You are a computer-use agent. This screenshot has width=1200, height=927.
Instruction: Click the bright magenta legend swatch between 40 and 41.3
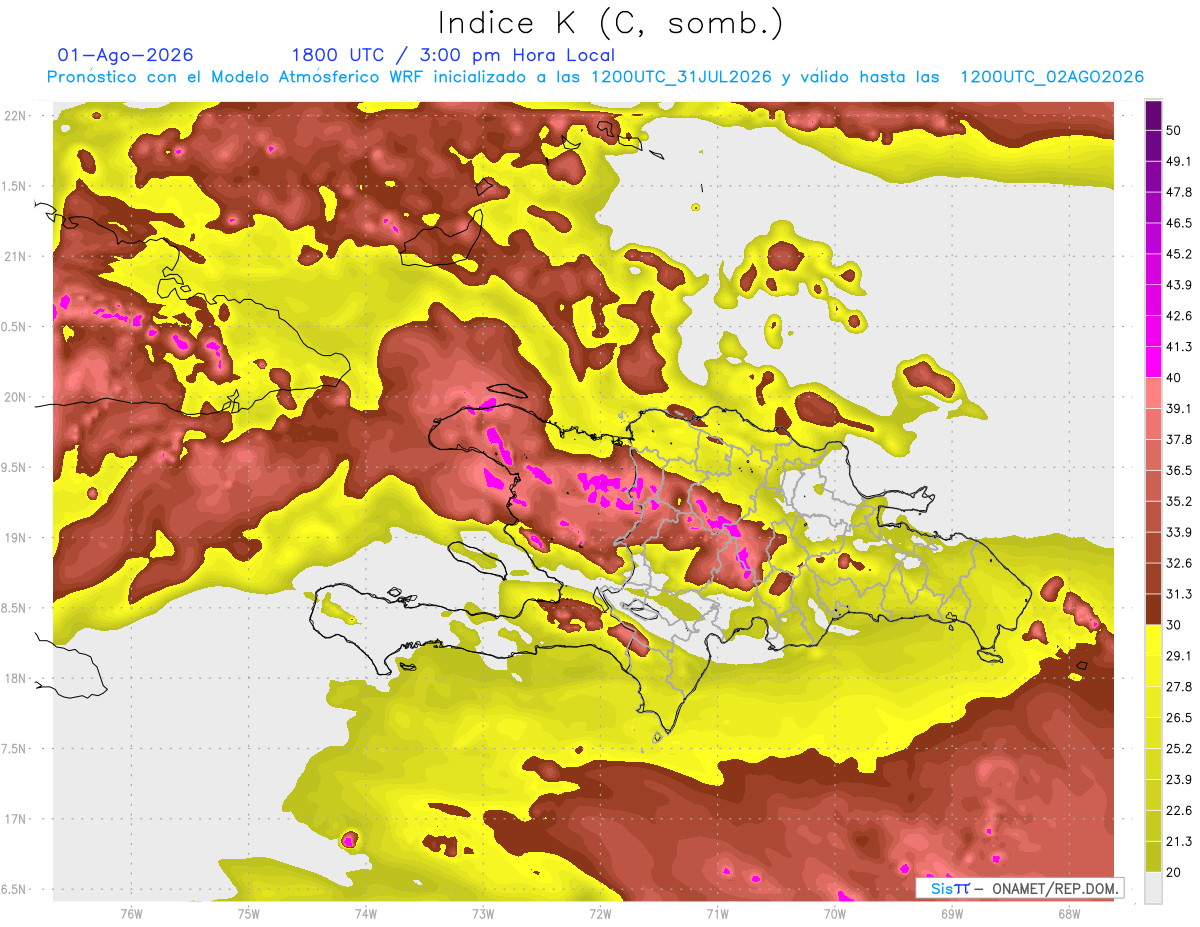(1153, 362)
